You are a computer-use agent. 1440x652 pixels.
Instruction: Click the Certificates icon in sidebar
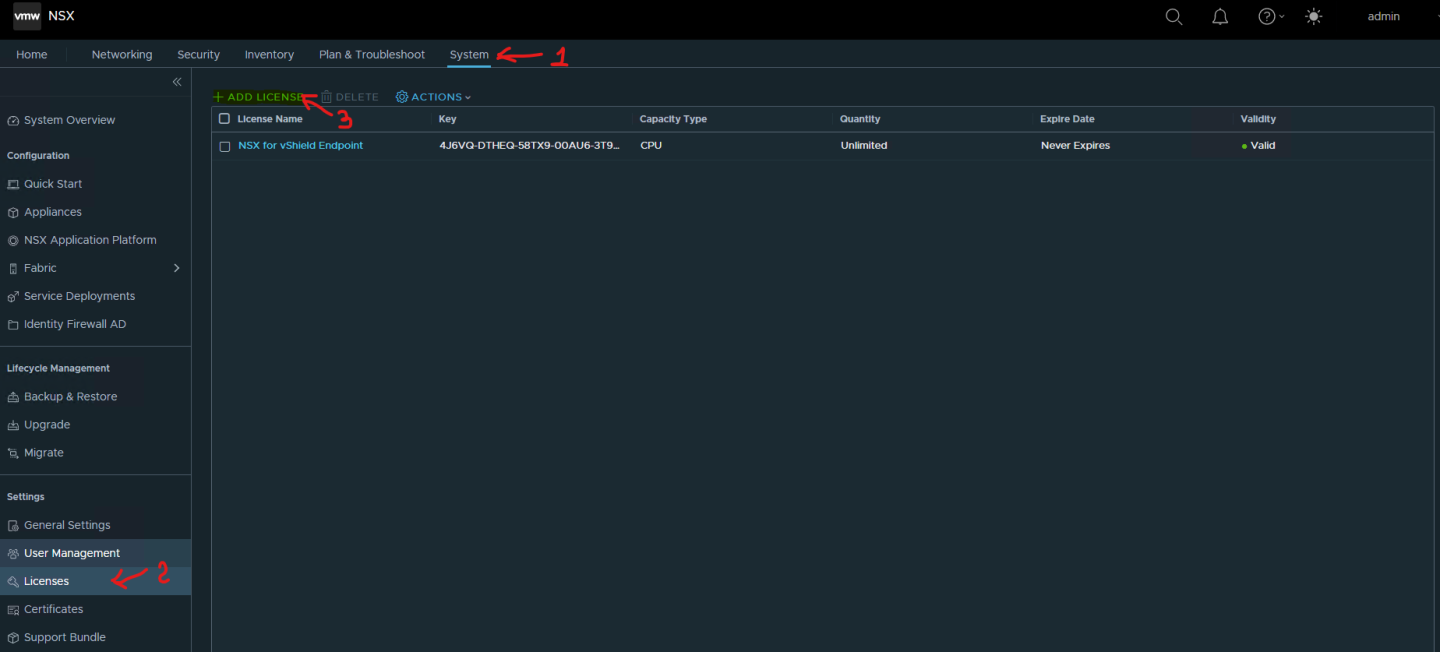coord(13,610)
